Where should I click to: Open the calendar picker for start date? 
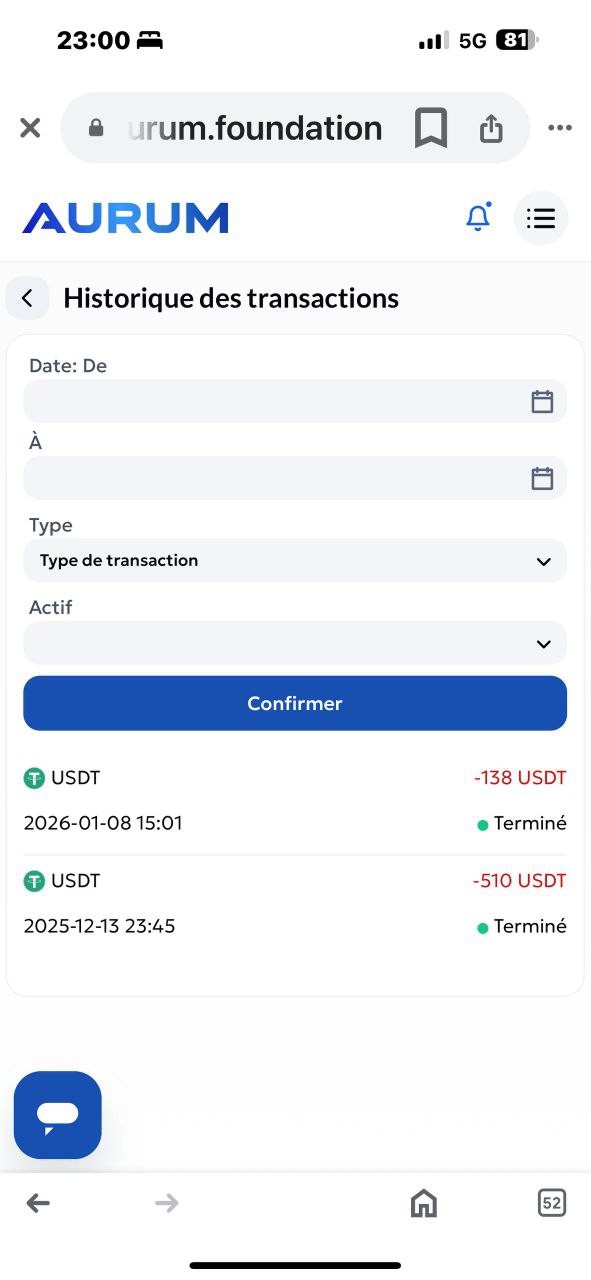tap(542, 401)
